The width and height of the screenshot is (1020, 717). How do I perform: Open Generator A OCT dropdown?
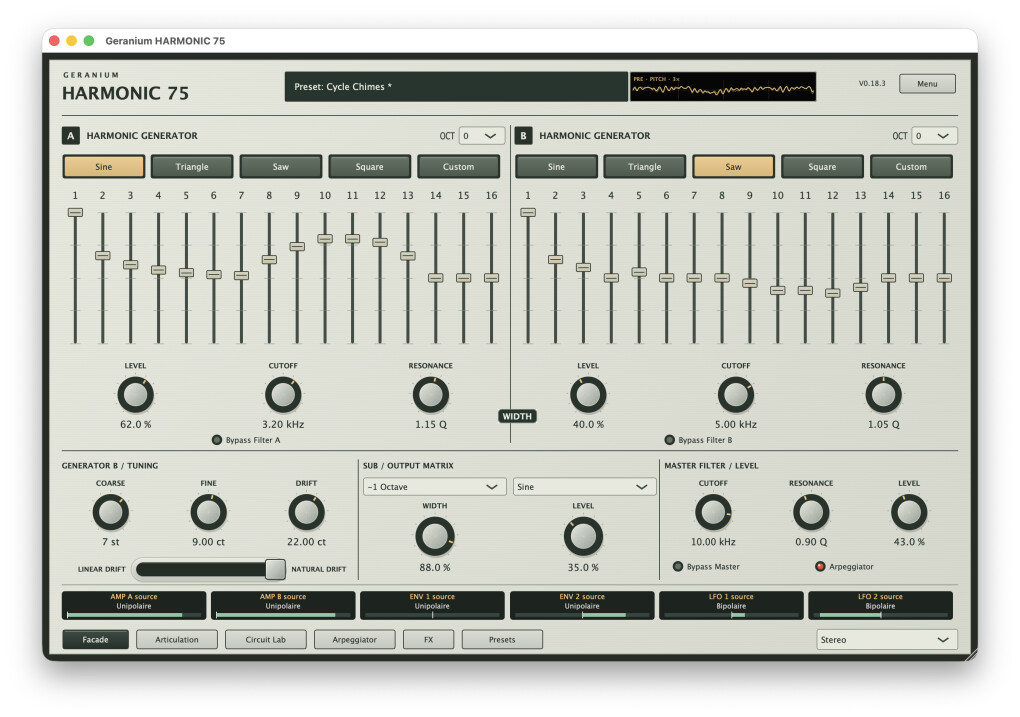(481, 135)
